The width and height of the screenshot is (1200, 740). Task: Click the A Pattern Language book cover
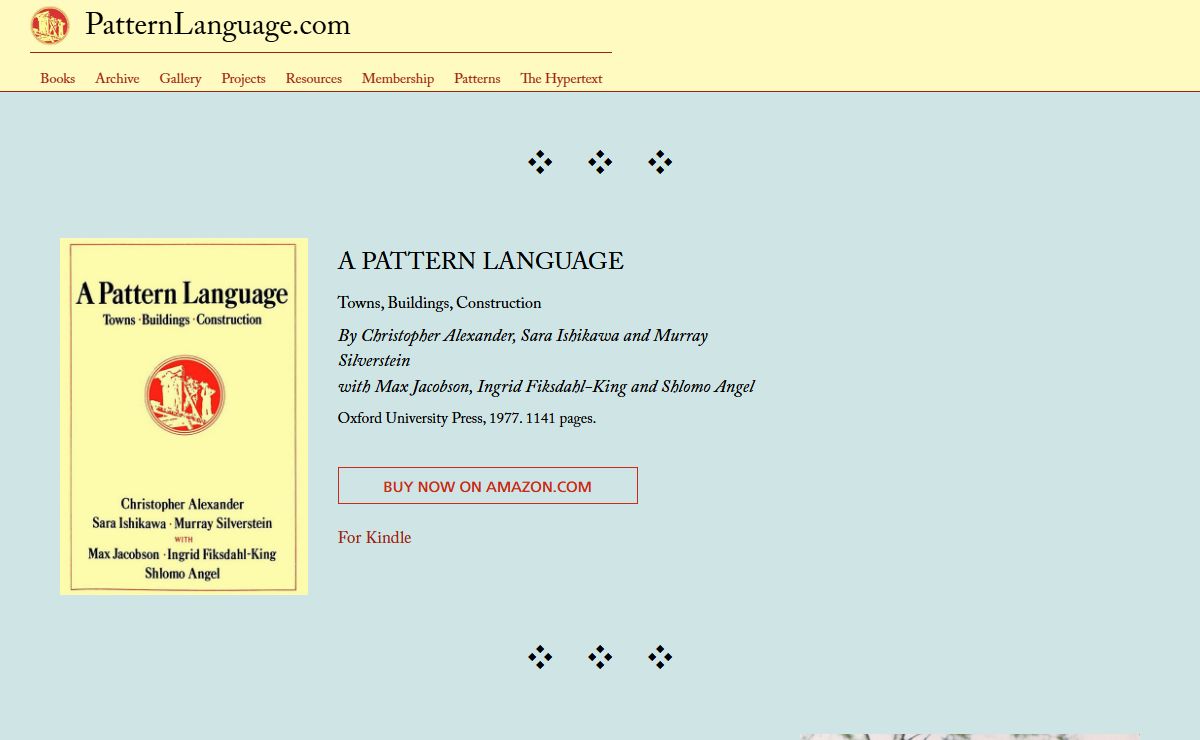pyautogui.click(x=184, y=416)
